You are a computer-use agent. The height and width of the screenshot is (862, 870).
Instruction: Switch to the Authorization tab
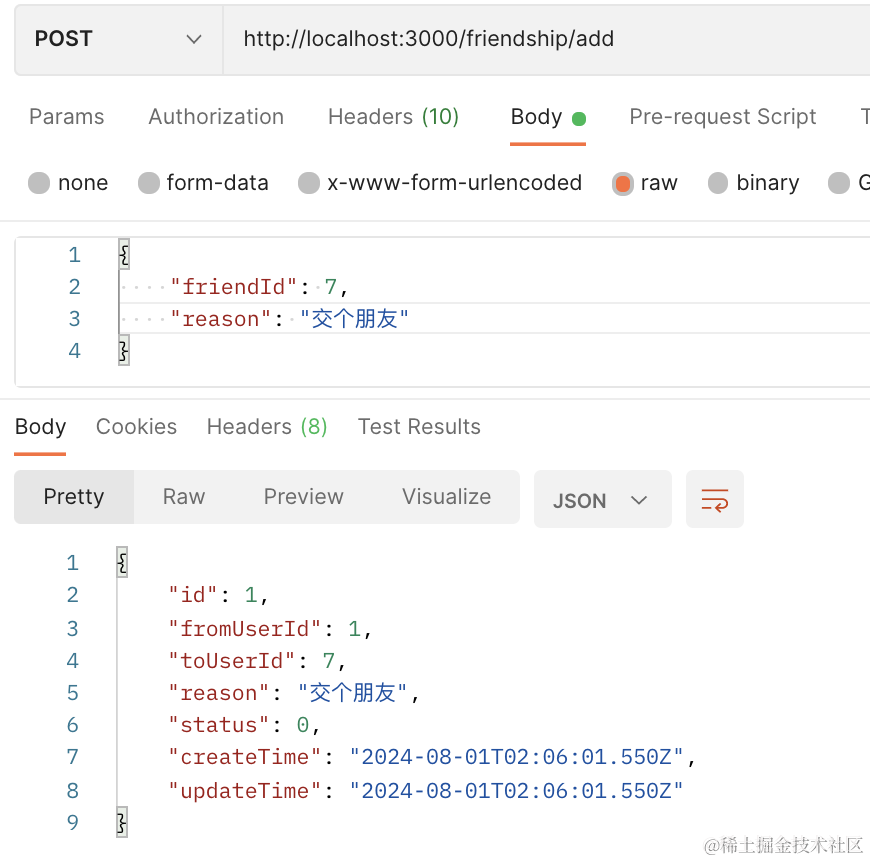click(216, 117)
